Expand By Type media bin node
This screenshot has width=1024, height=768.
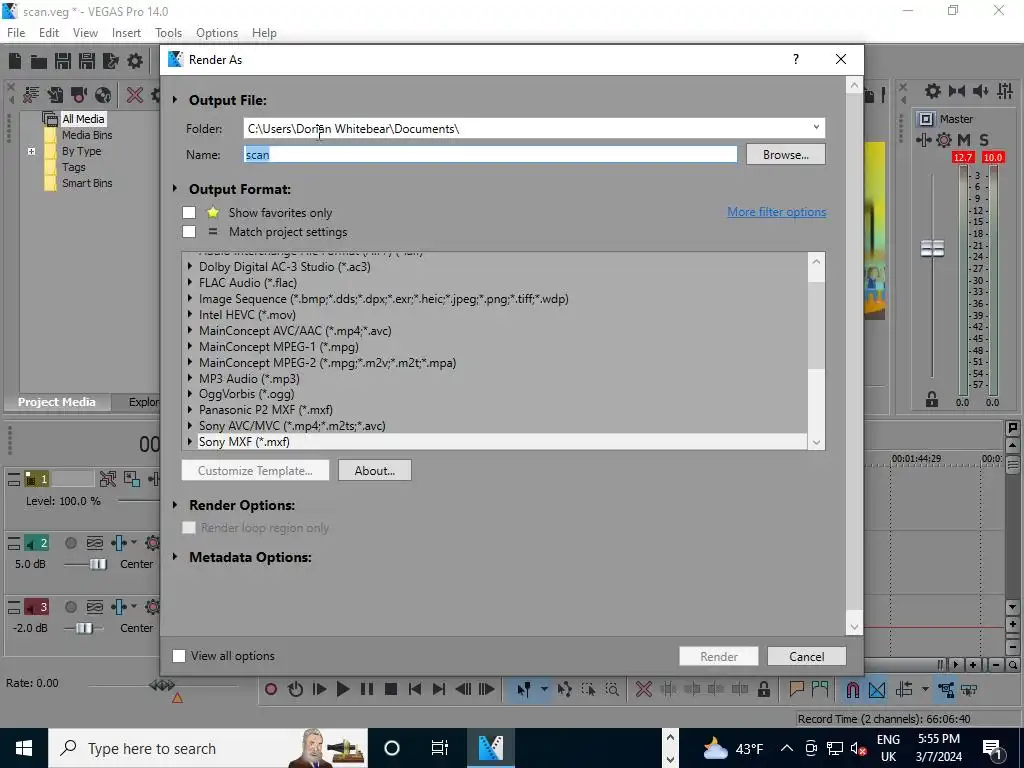click(x=31, y=151)
